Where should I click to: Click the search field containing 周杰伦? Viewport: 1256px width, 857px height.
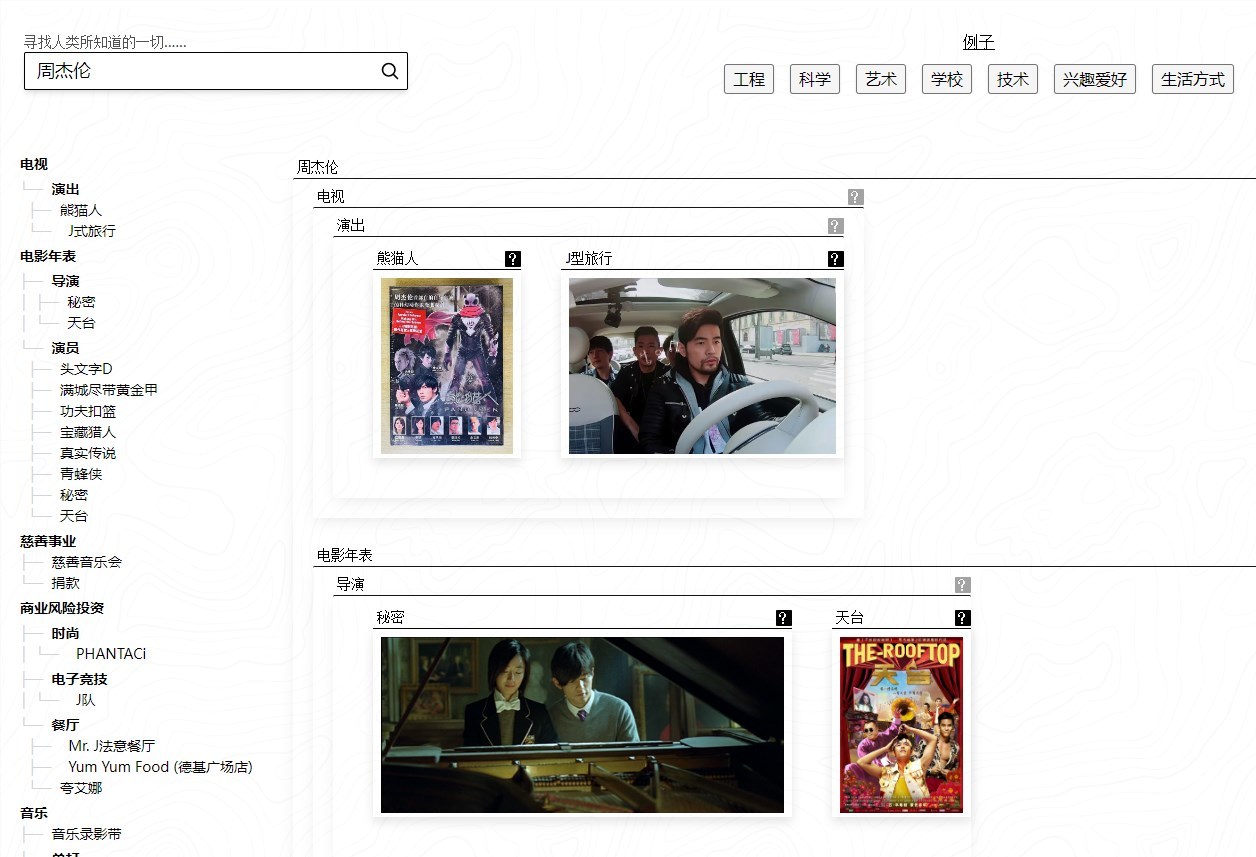click(x=216, y=71)
